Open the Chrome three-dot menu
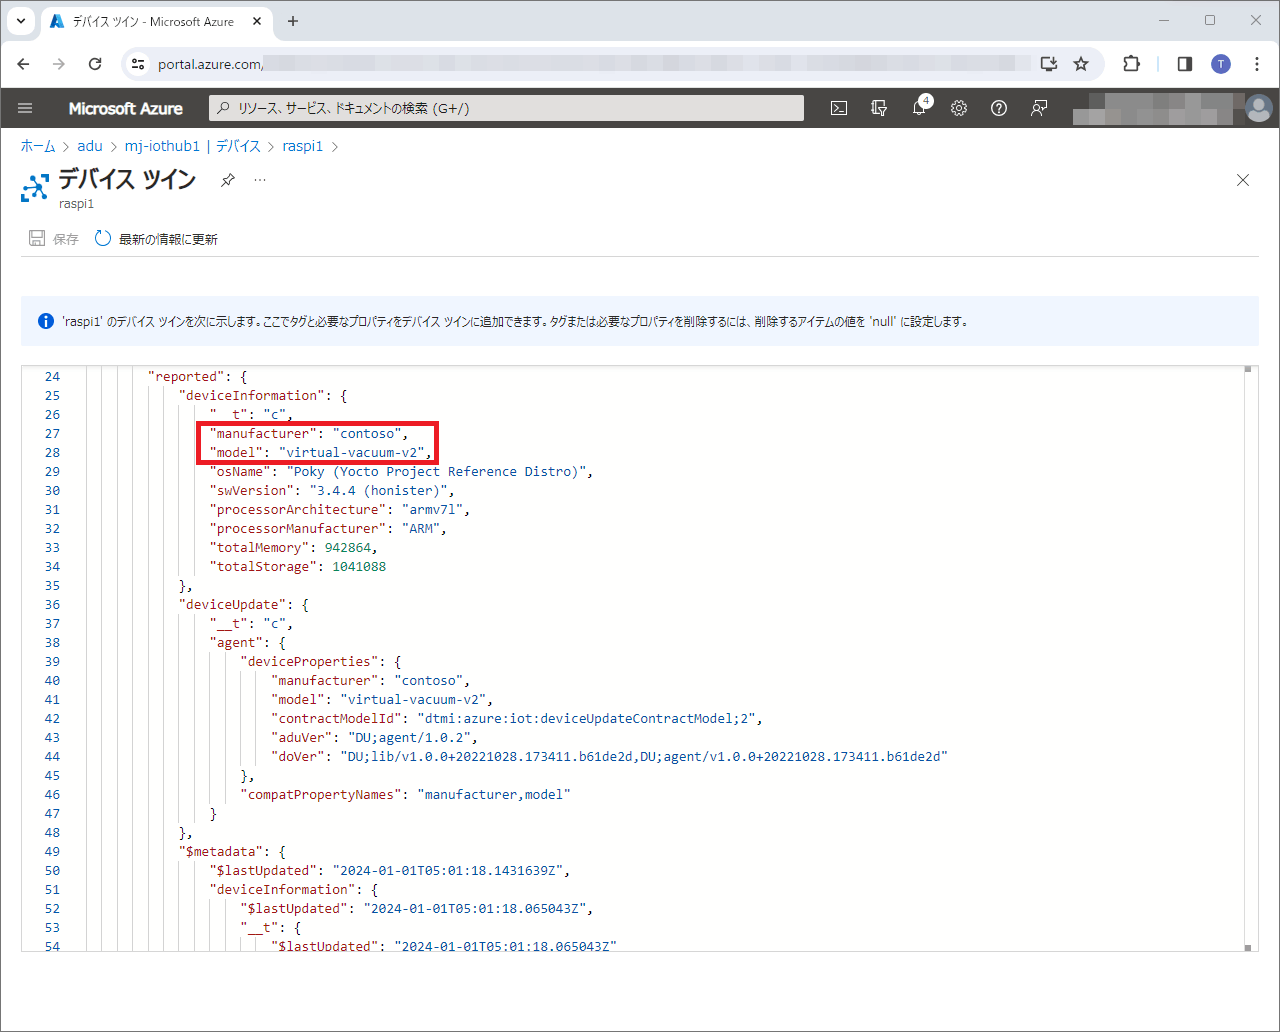The height and width of the screenshot is (1032, 1280). 1257,64
